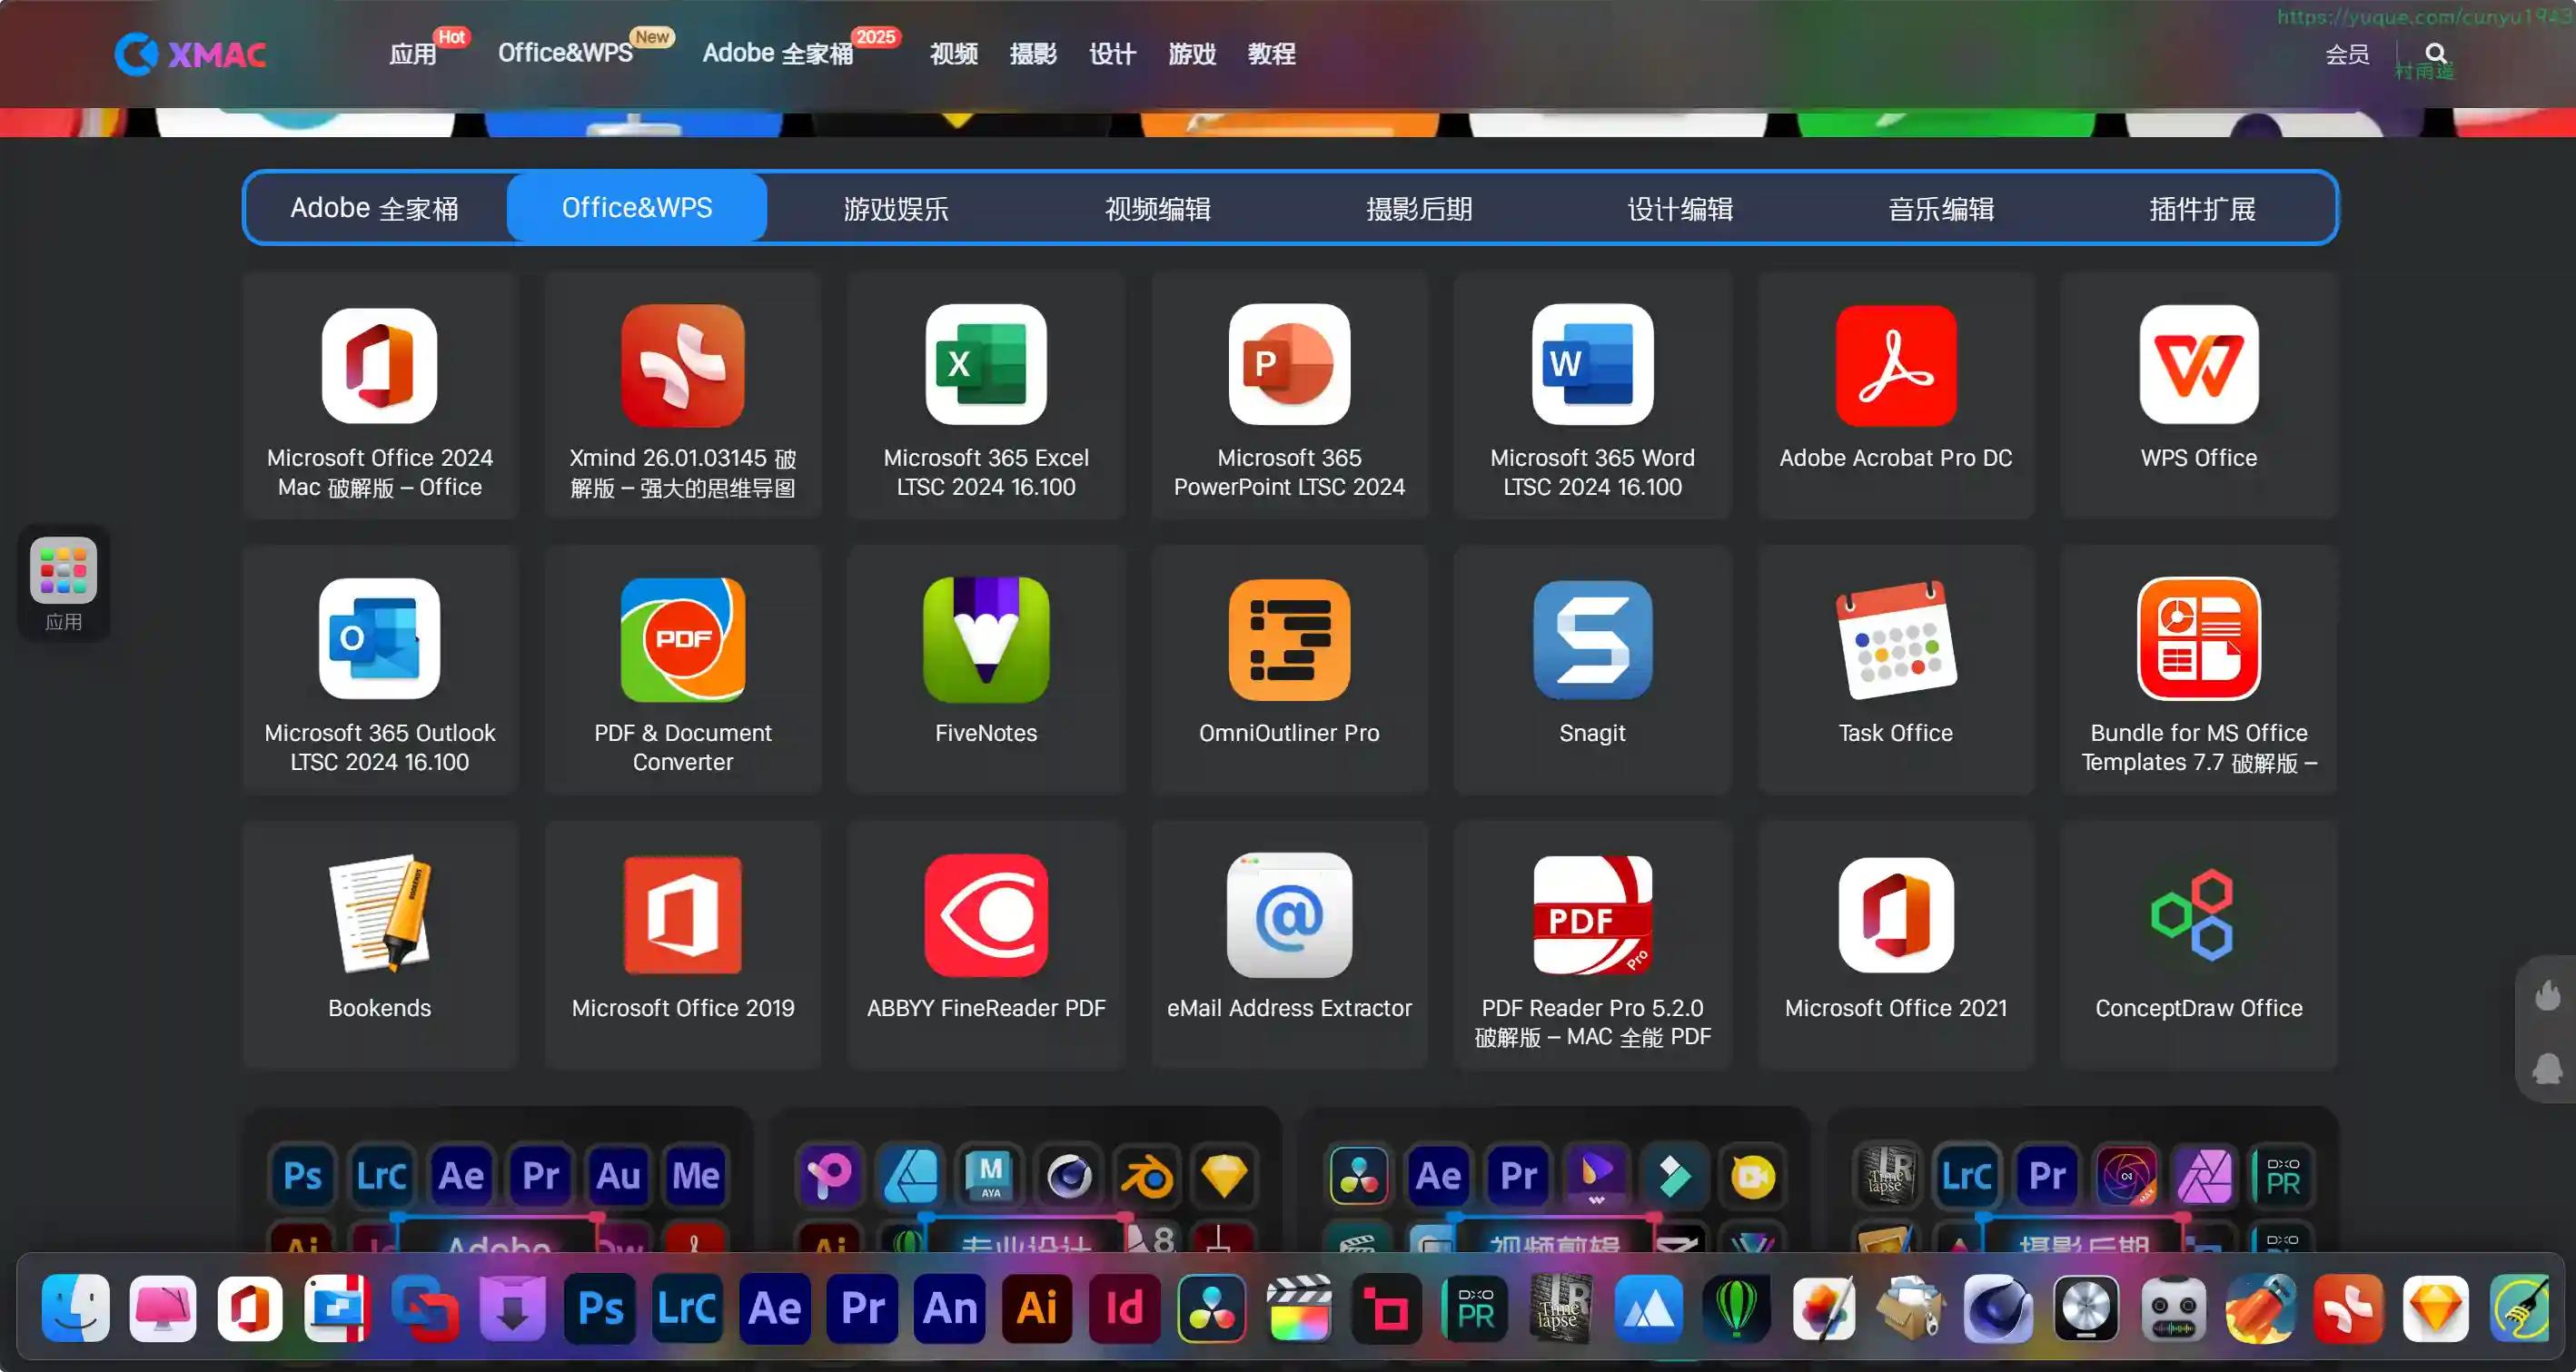
Task: Open the 应用 sidebar launcher icon
Action: click(x=63, y=572)
